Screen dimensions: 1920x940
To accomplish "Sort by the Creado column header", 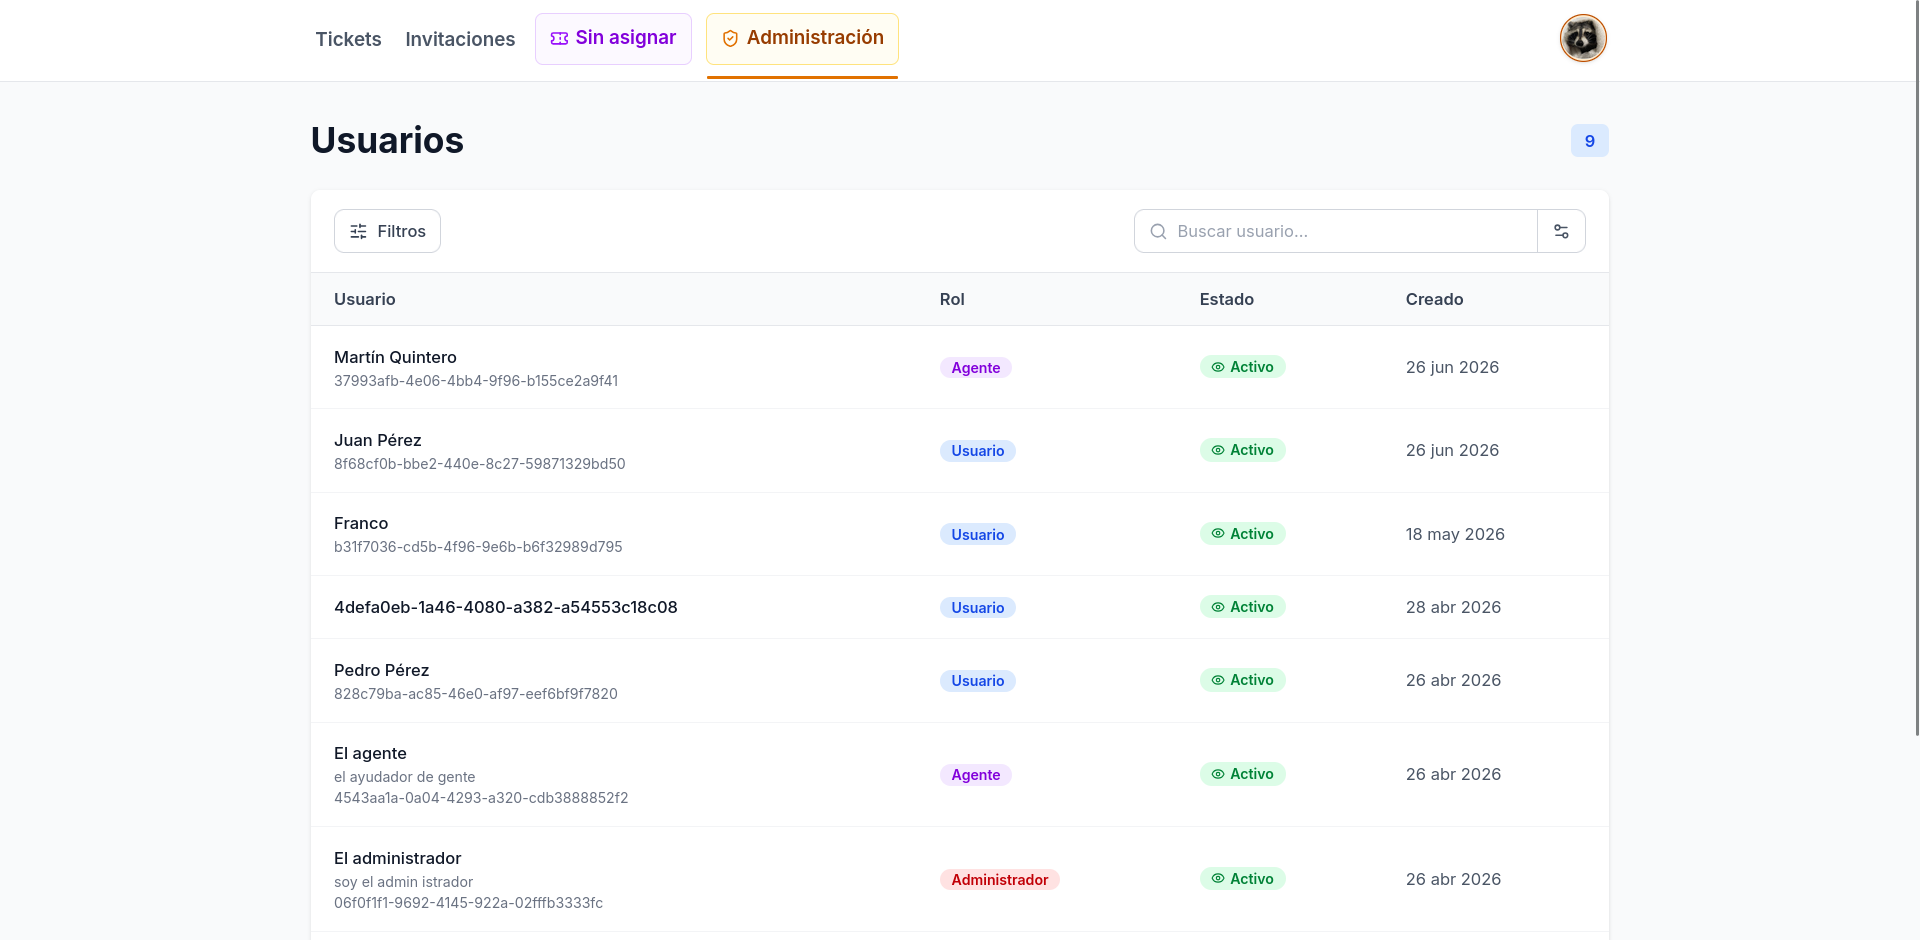I will tap(1434, 299).
